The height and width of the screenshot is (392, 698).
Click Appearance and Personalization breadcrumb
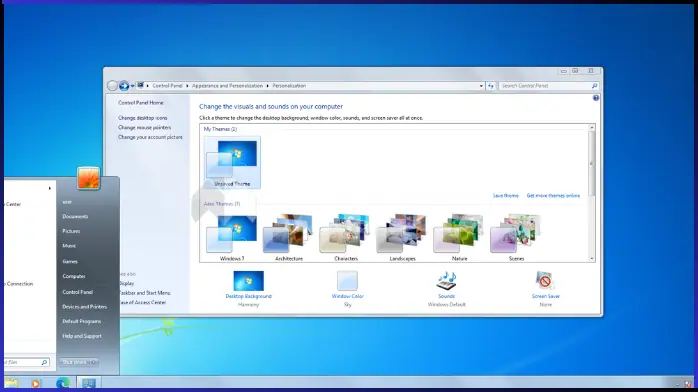pyautogui.click(x=227, y=86)
